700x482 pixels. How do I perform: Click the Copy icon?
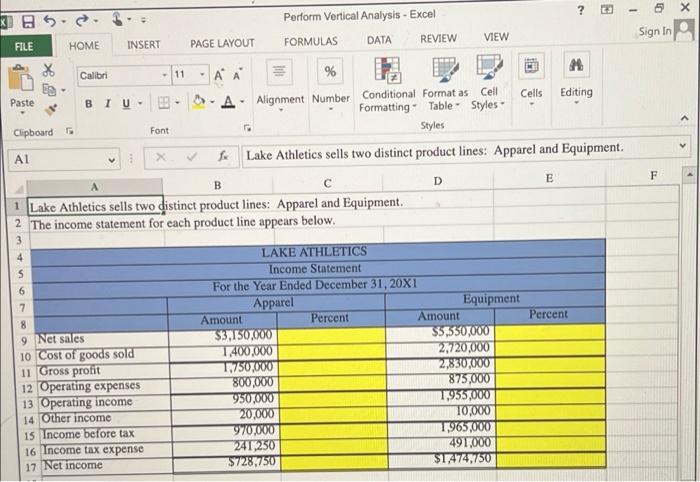49,90
